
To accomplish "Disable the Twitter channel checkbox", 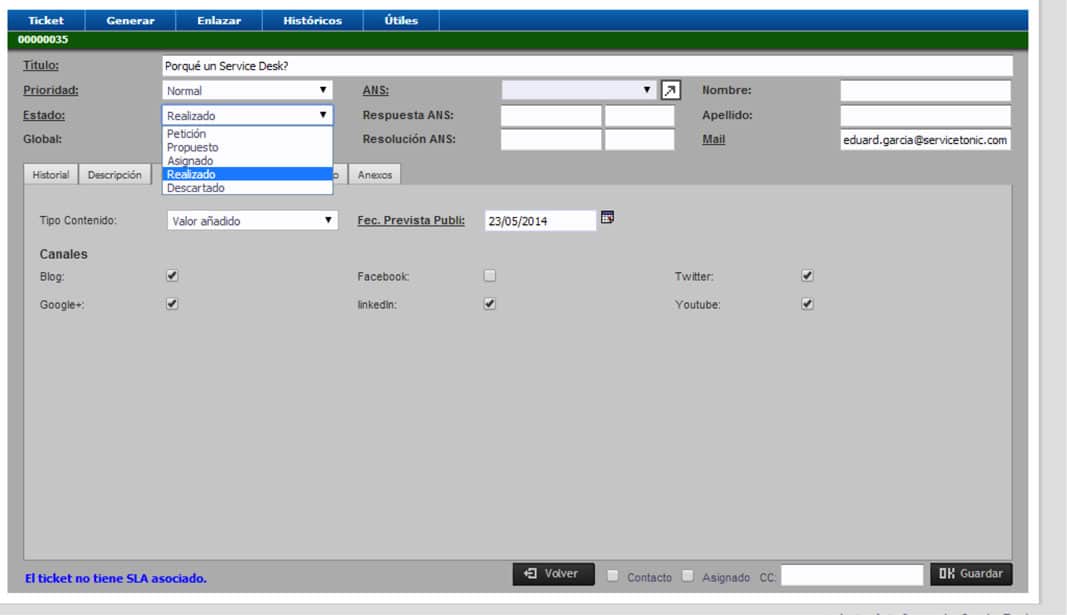I will click(x=808, y=275).
